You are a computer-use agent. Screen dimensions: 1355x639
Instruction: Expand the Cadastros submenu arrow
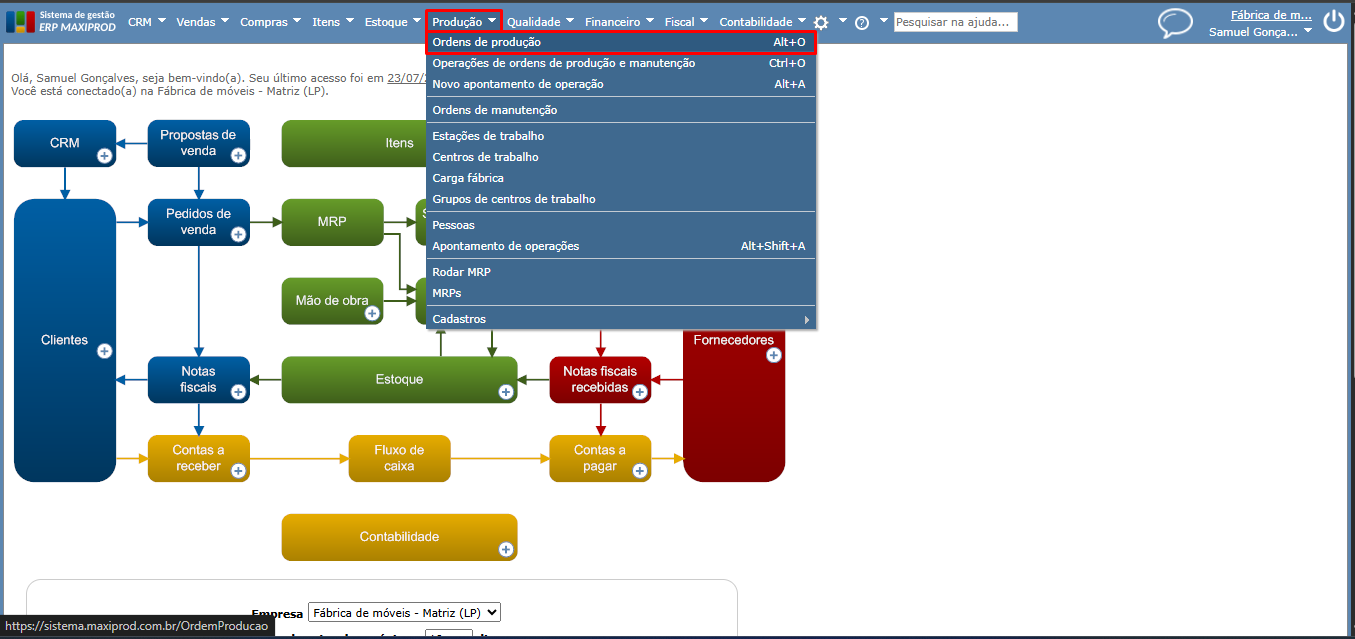tap(807, 320)
